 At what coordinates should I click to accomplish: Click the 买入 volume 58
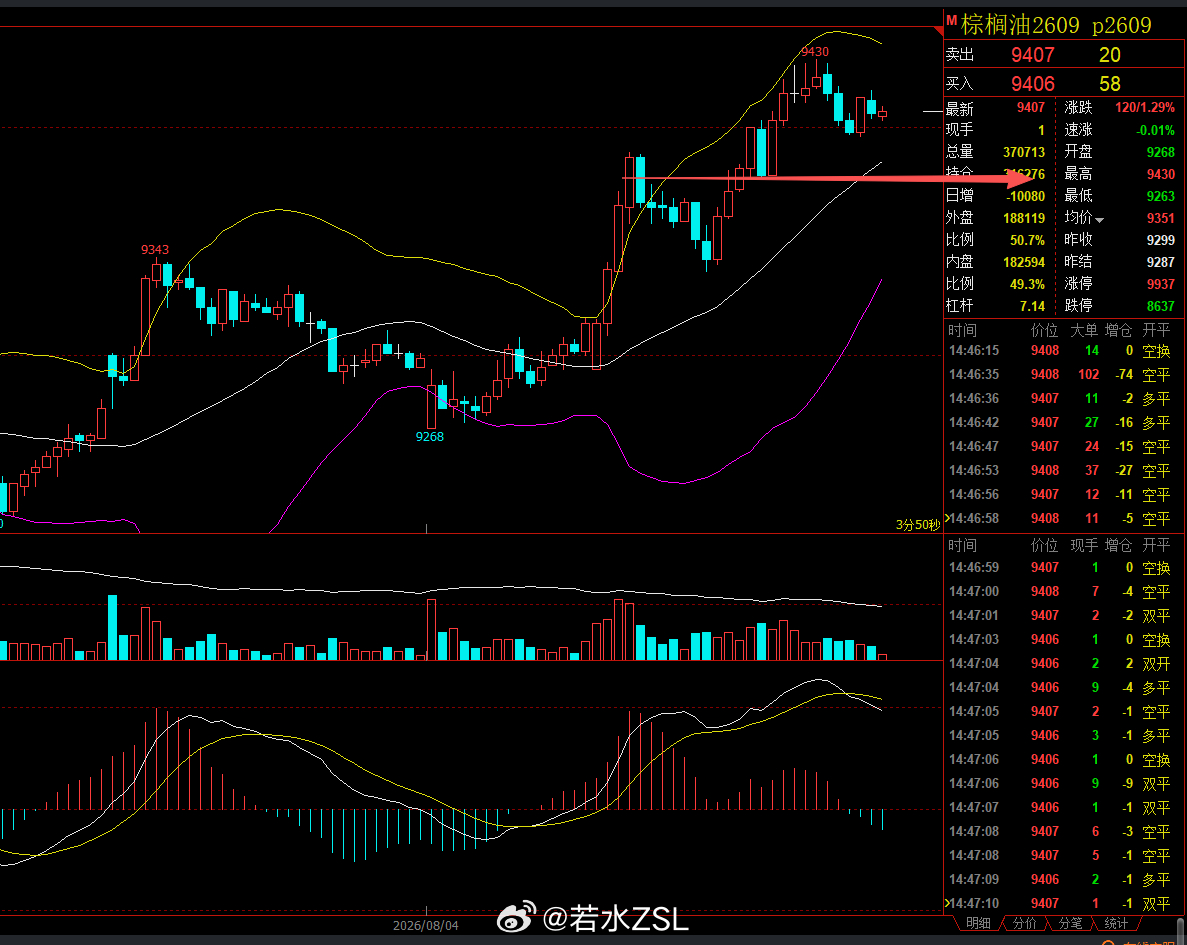point(1110,83)
